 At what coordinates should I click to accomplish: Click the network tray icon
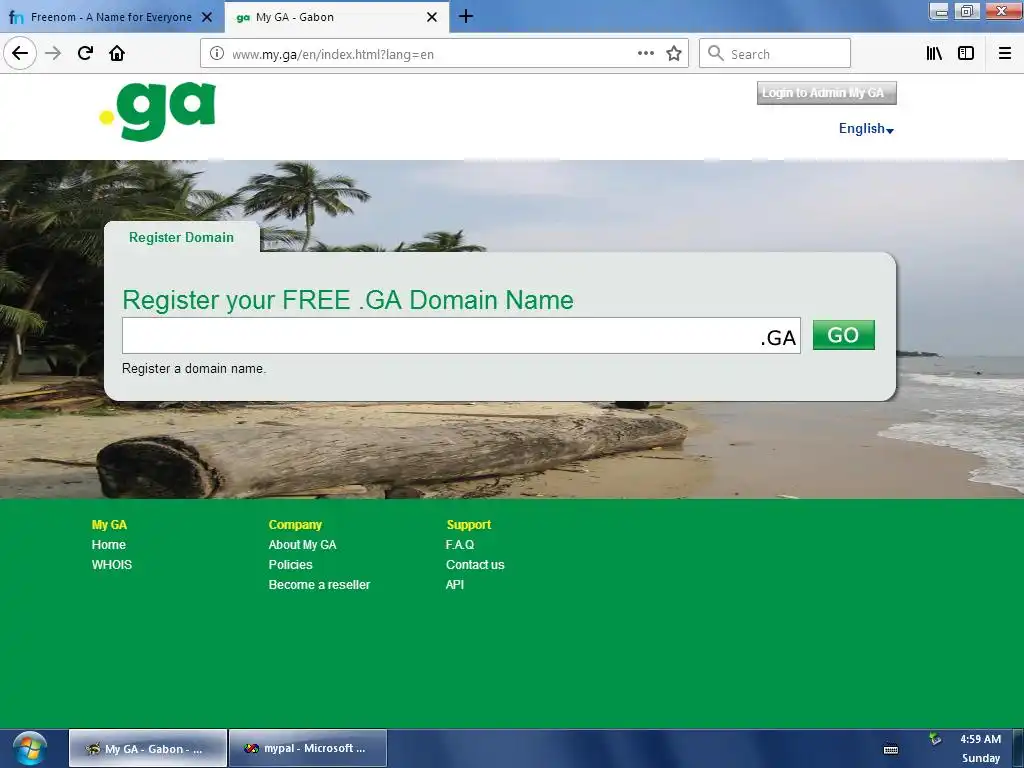coord(935,739)
